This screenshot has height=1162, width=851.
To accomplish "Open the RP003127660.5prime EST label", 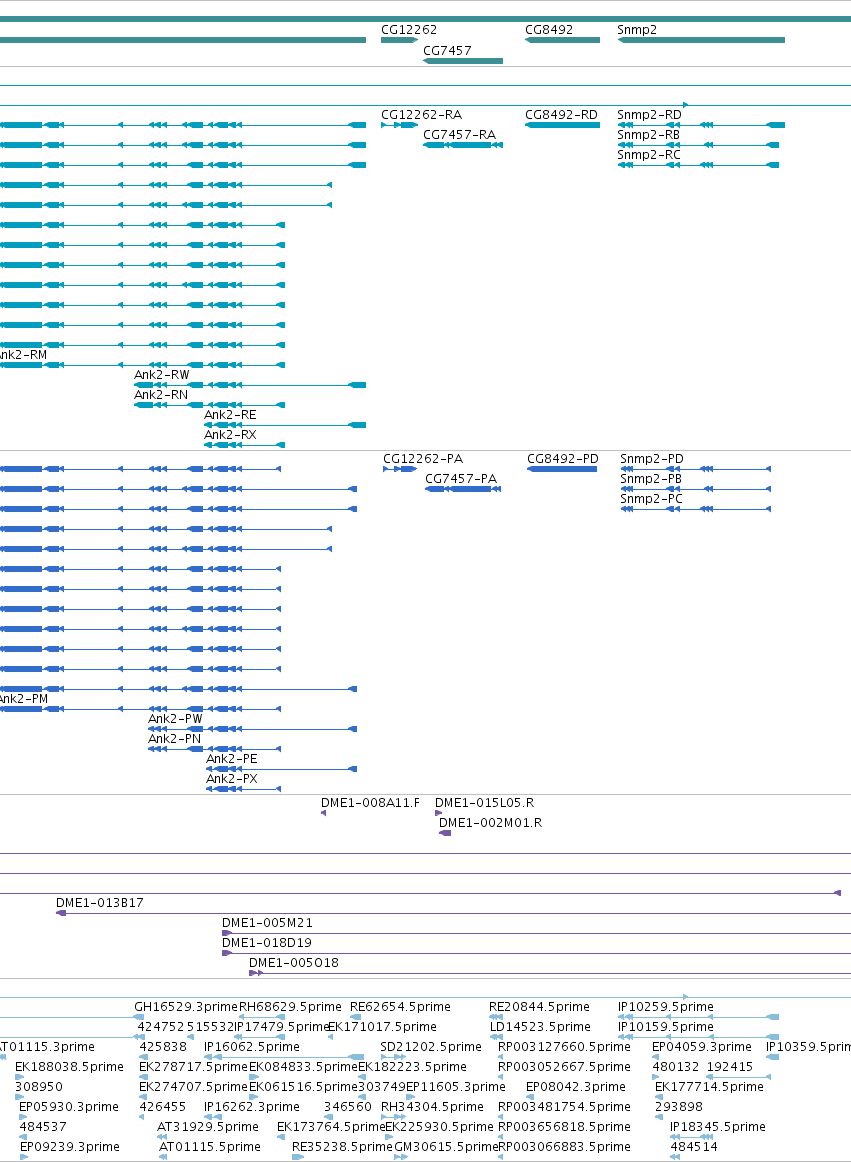I will pos(564,1046).
